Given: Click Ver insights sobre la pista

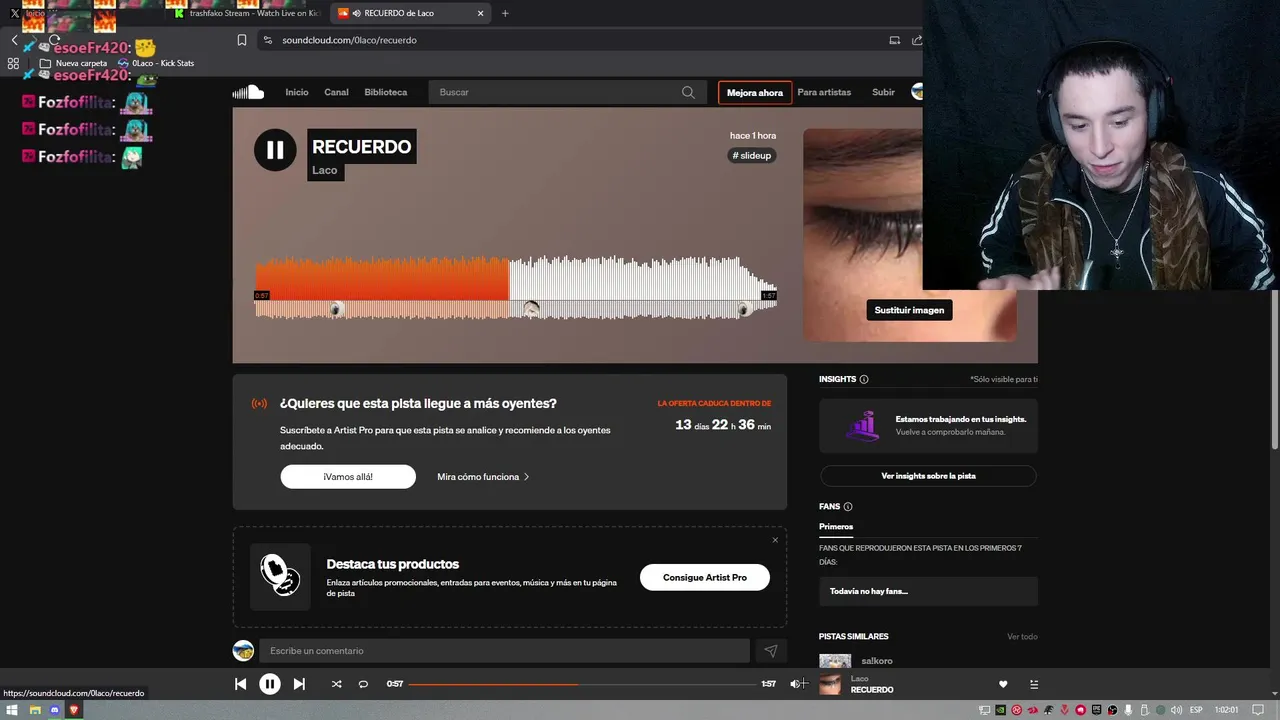Looking at the screenshot, I should (928, 476).
